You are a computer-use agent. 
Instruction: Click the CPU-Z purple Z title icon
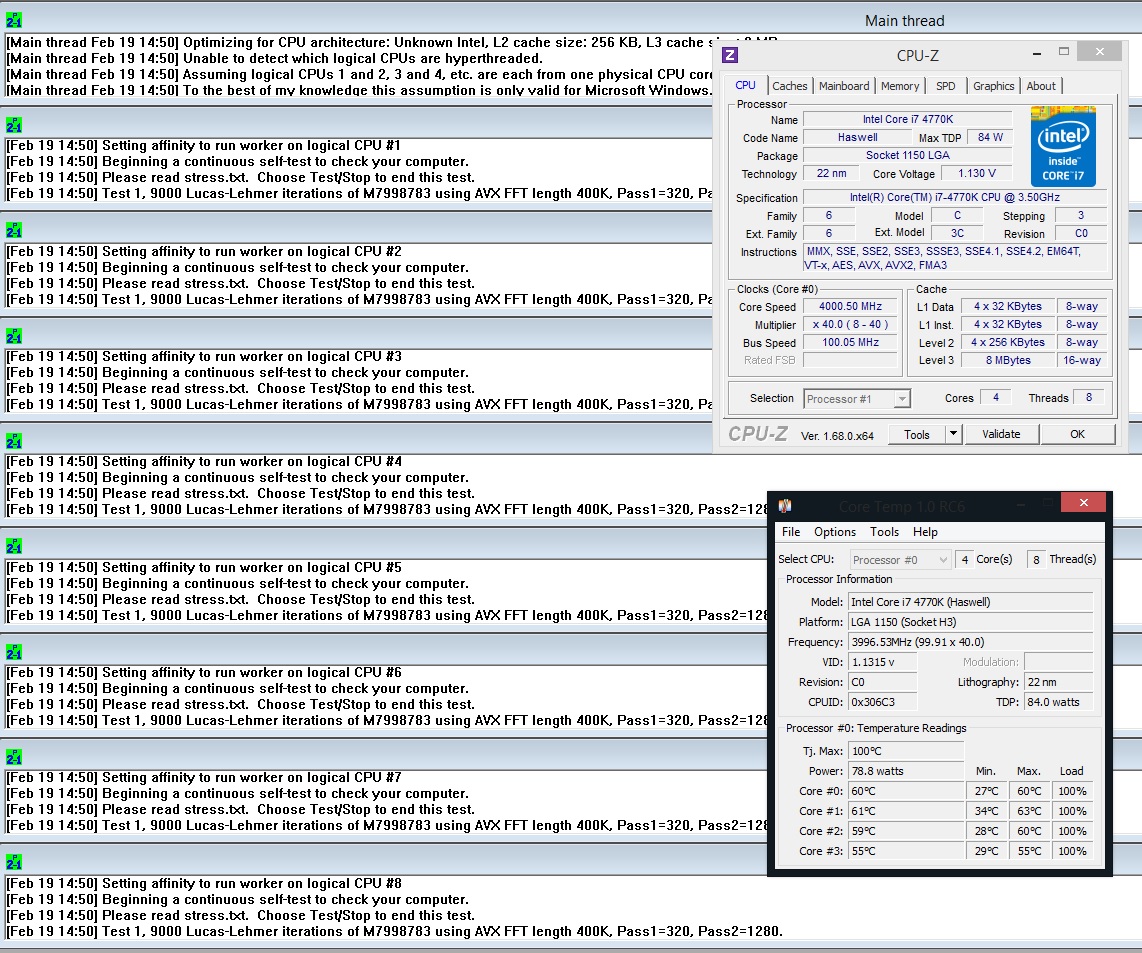(x=730, y=55)
